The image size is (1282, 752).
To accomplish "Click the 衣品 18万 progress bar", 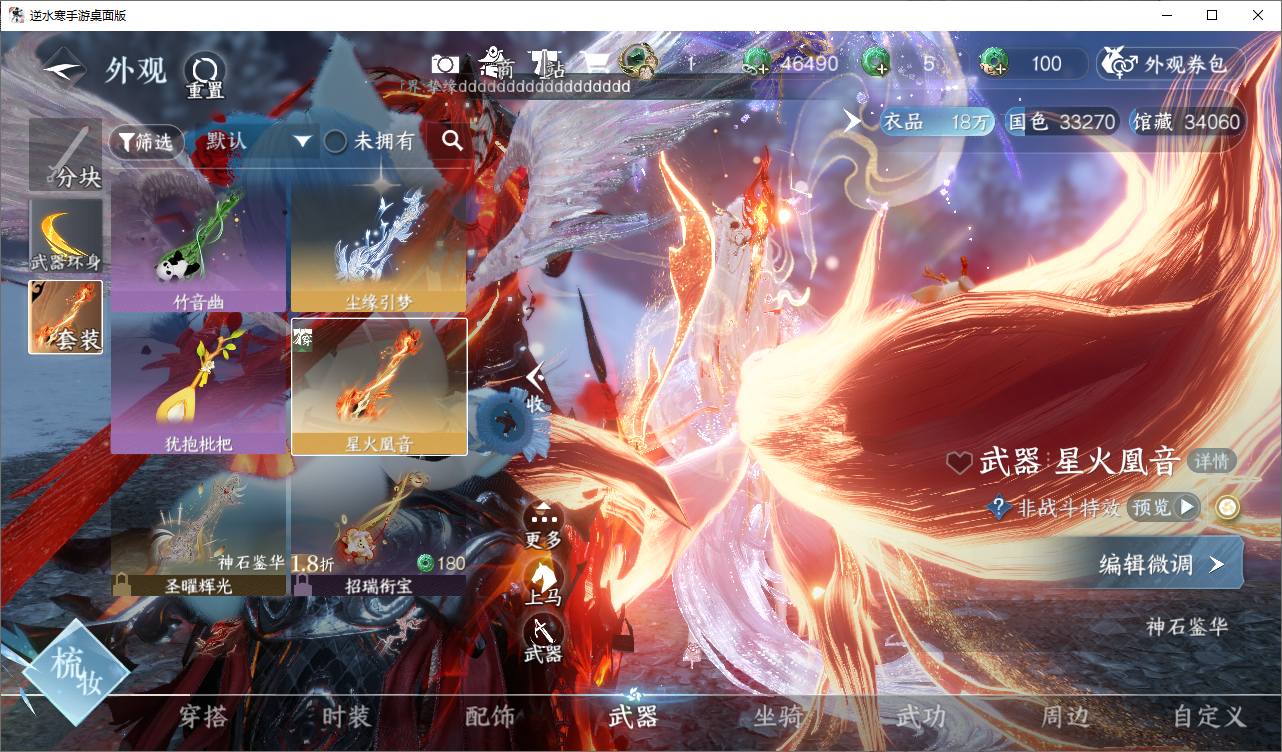I will [x=934, y=122].
